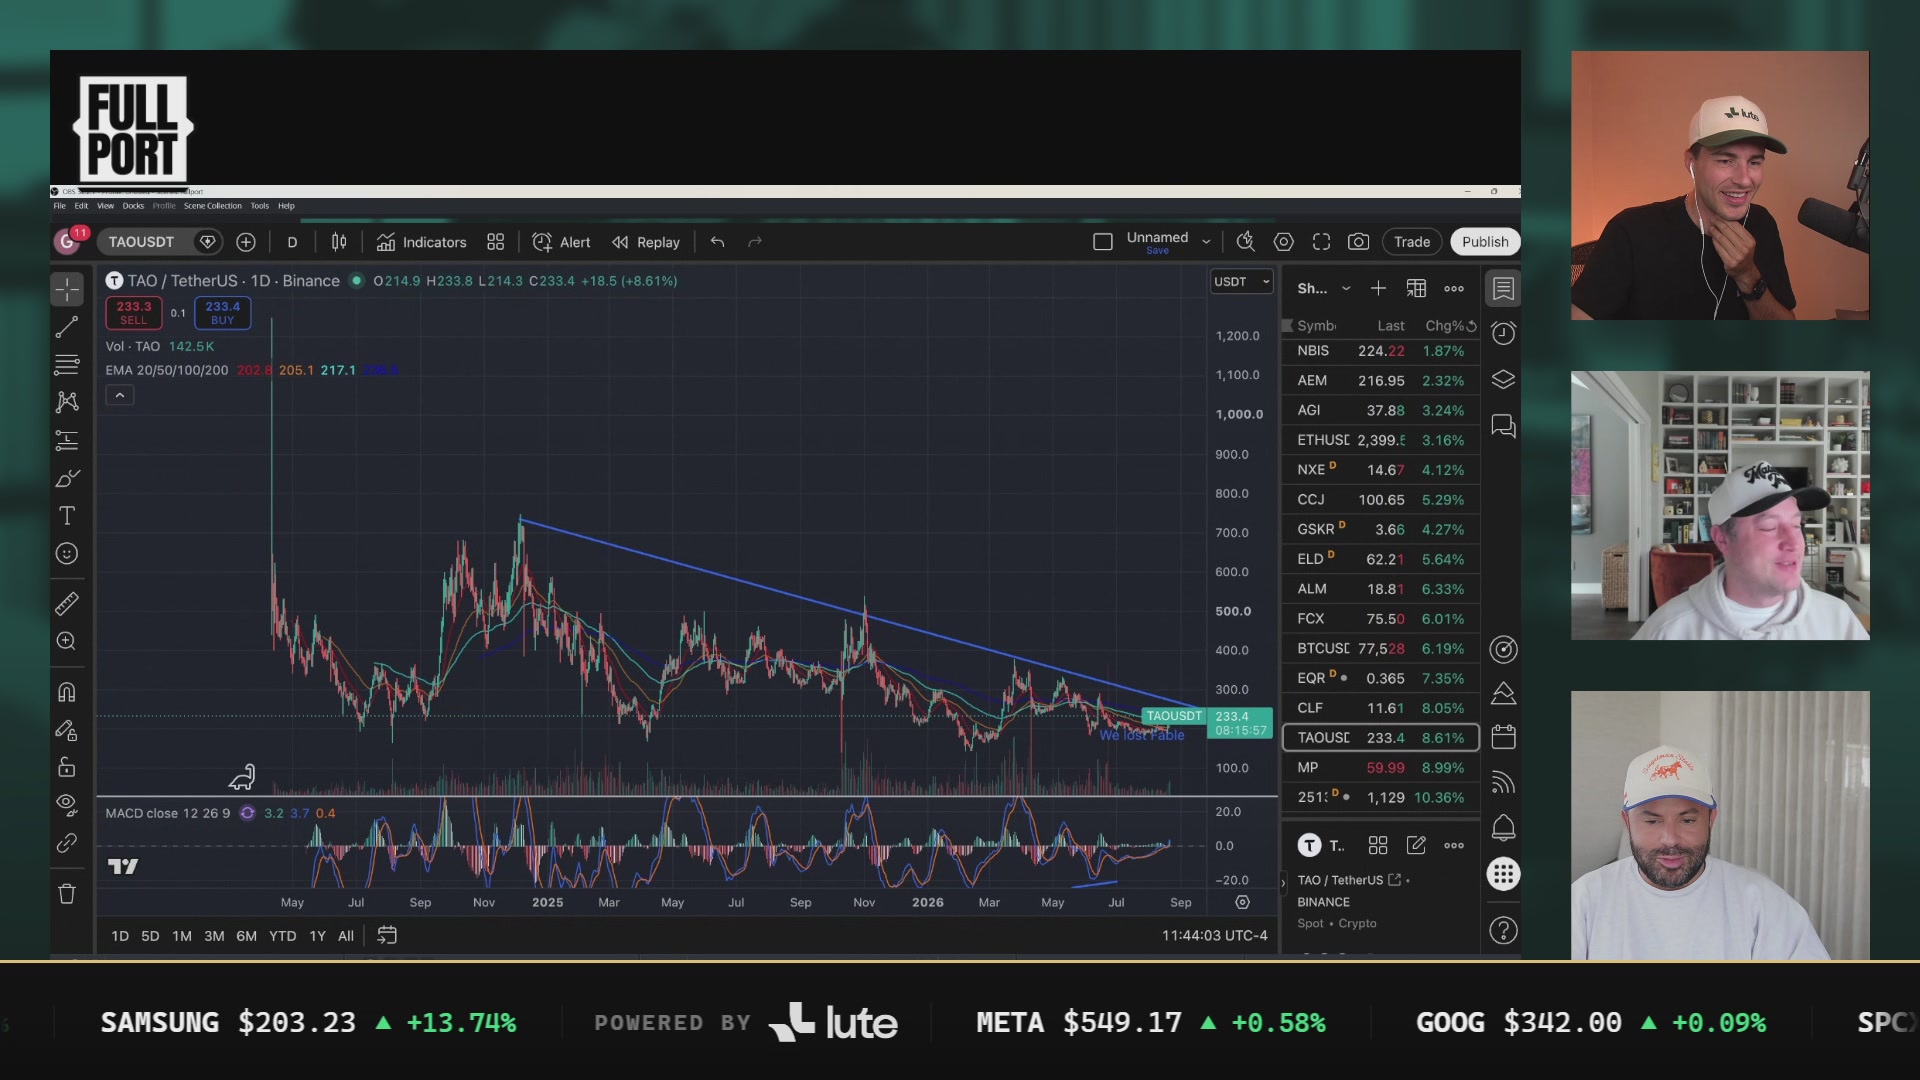Open the TAO / TetherUS symbol link
The height and width of the screenshot is (1080, 1920).
point(1349,880)
